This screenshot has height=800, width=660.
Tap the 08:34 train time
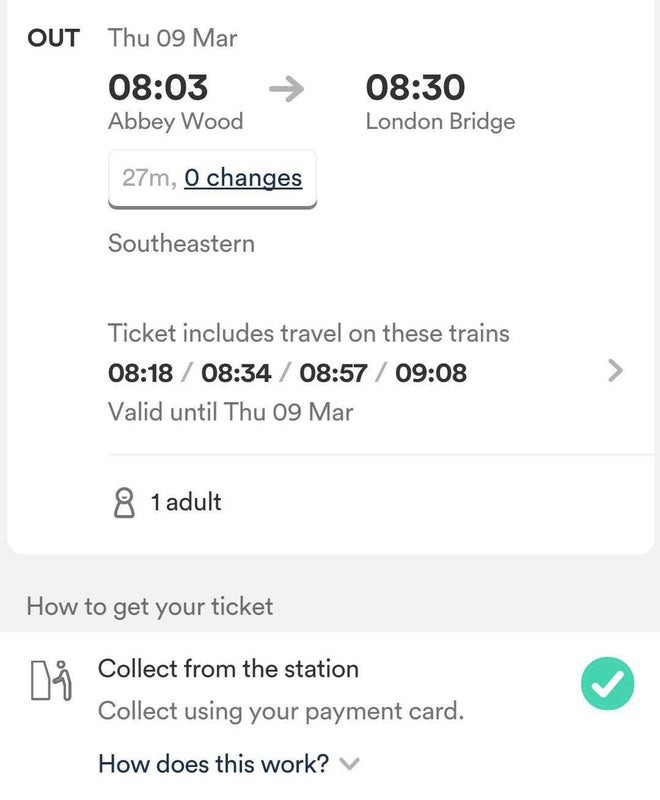(236, 373)
